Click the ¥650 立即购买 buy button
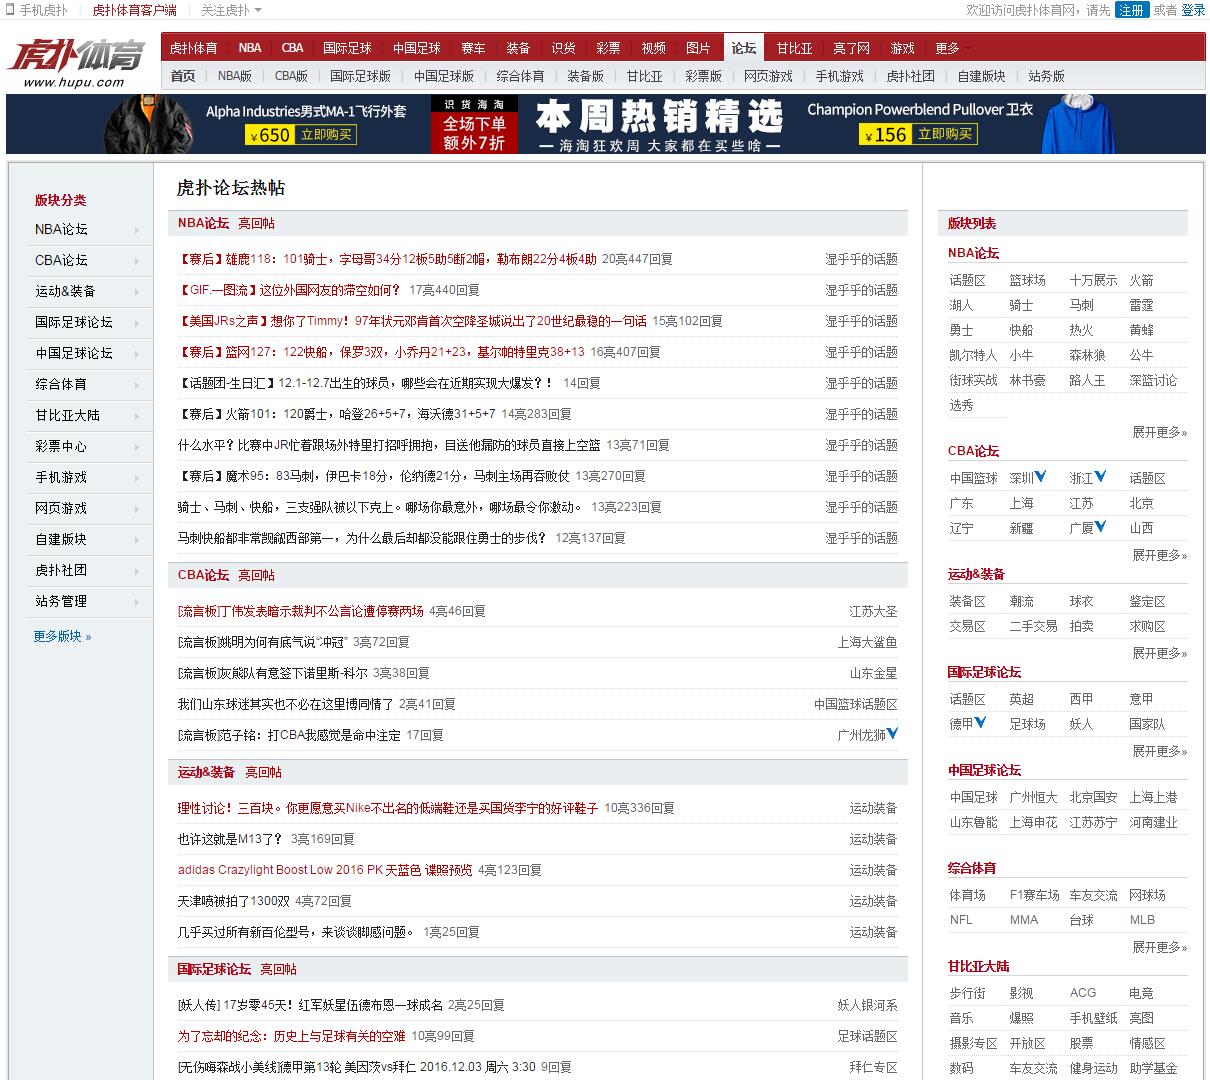The image size is (1210, 1080). (x=301, y=135)
